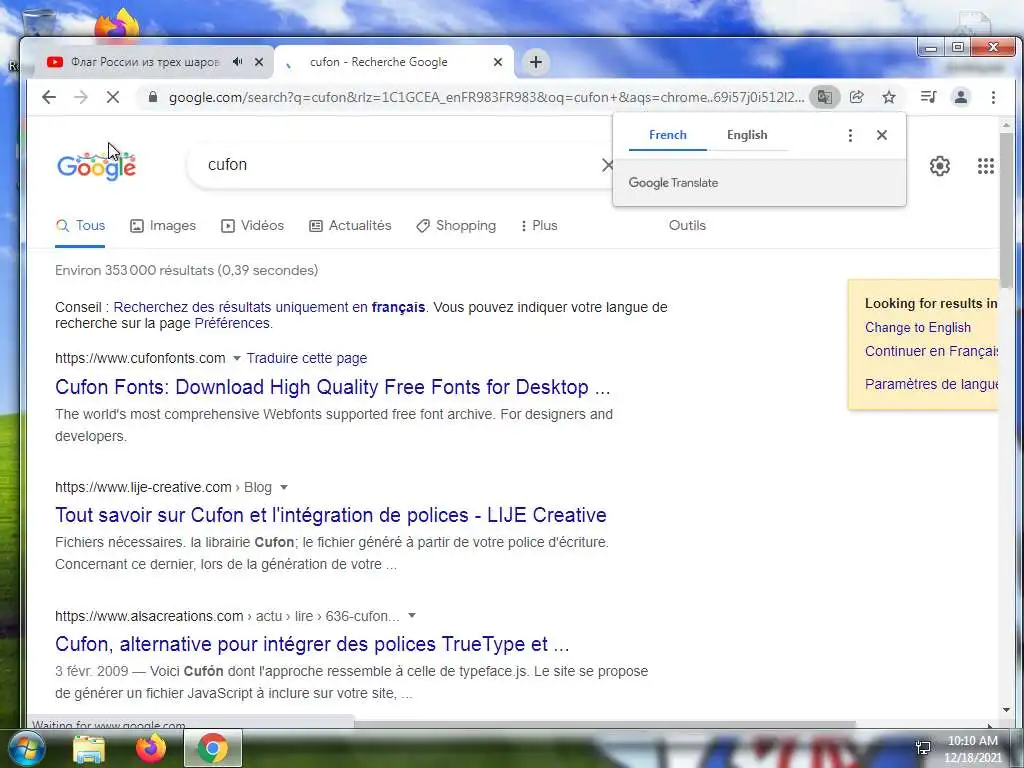The height and width of the screenshot is (768, 1024).
Task: Switch to Images search results
Action: click(163, 225)
